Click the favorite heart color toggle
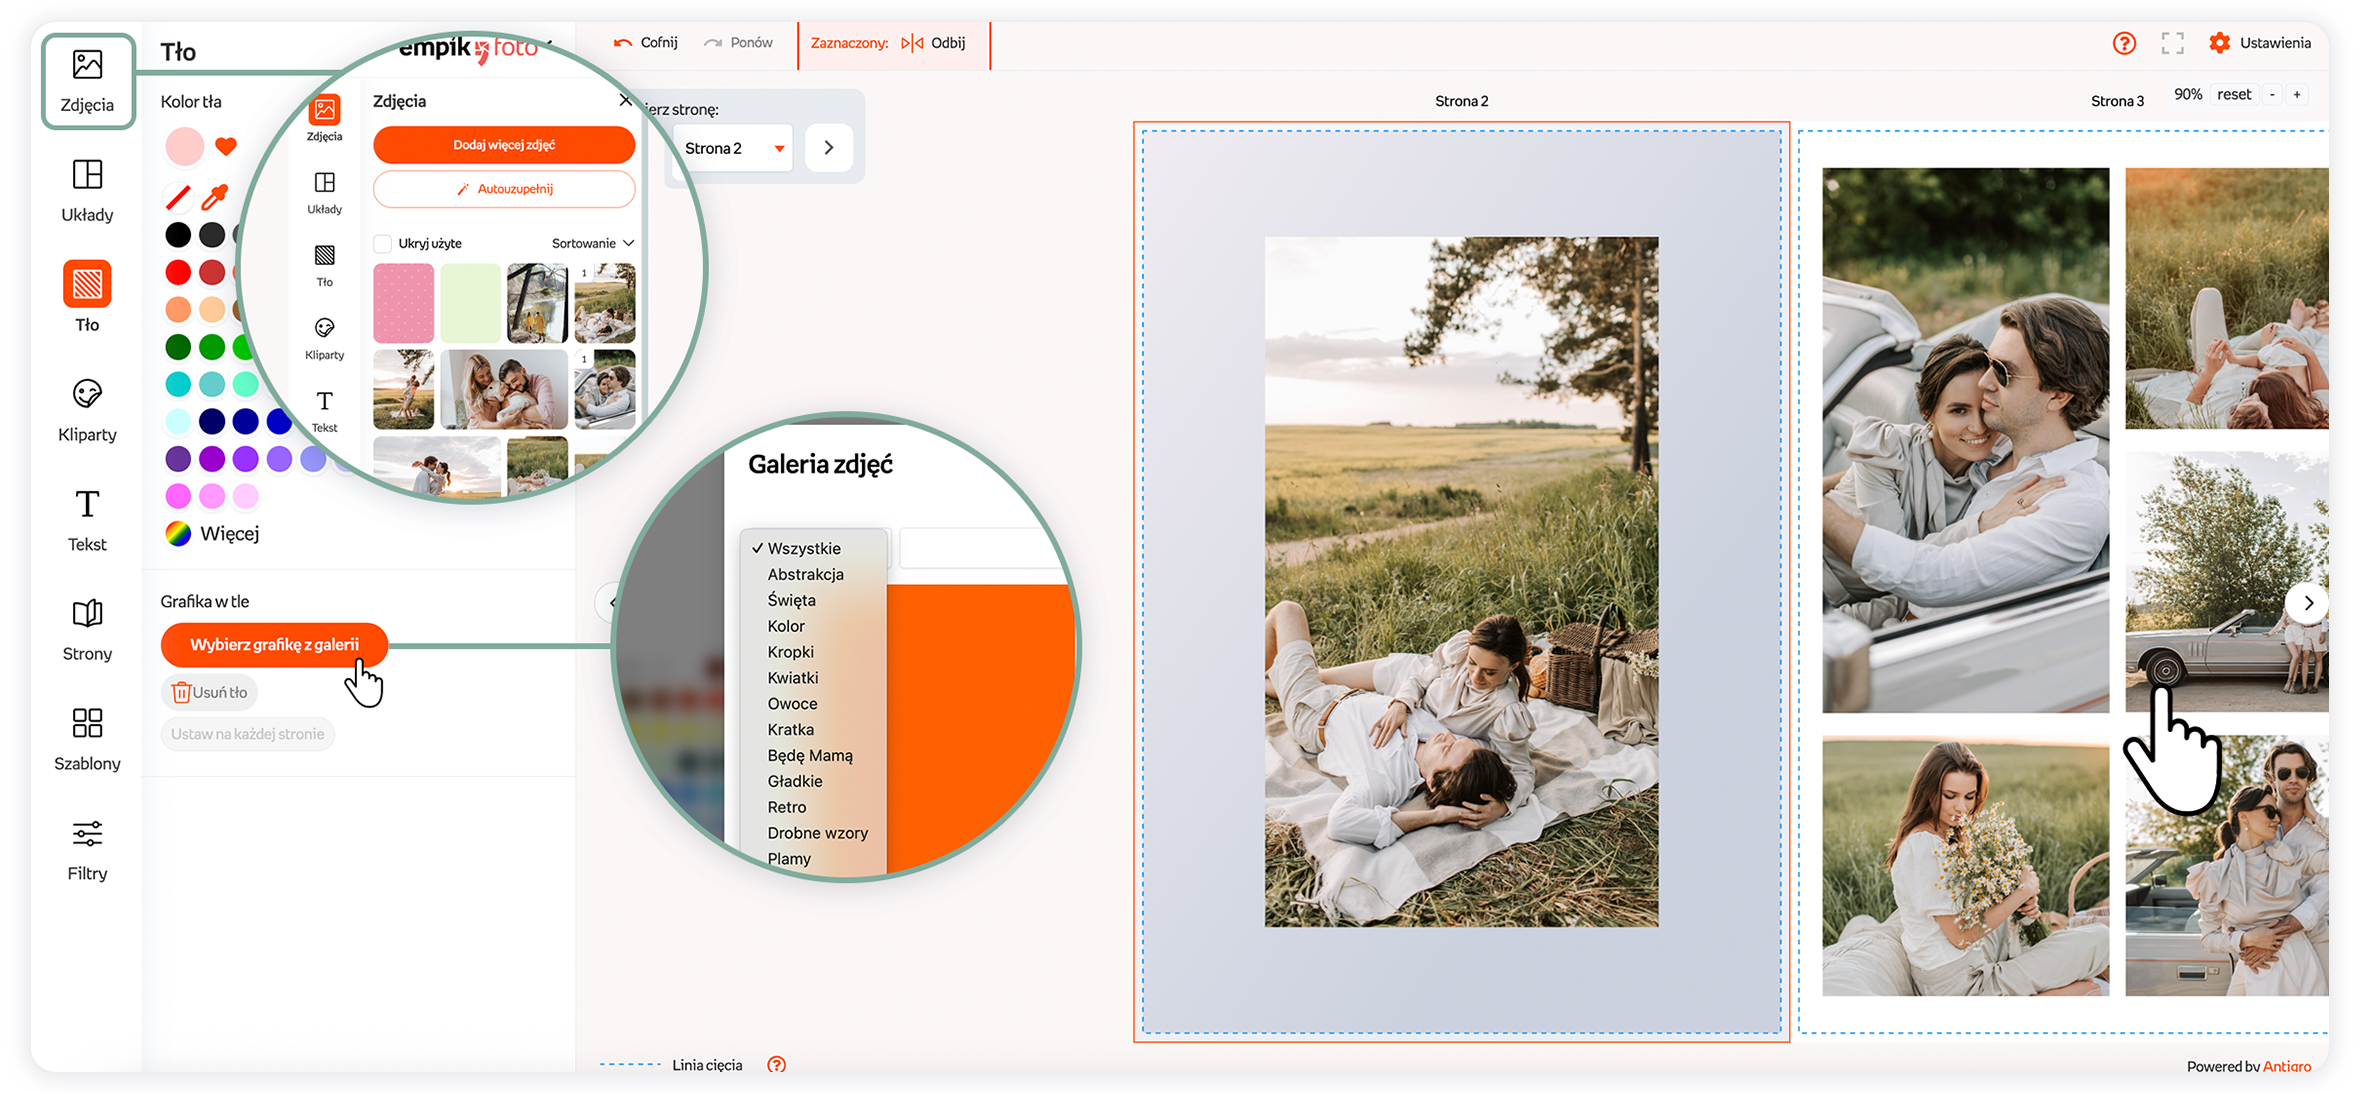The height and width of the screenshot is (1093, 2360). (x=226, y=146)
